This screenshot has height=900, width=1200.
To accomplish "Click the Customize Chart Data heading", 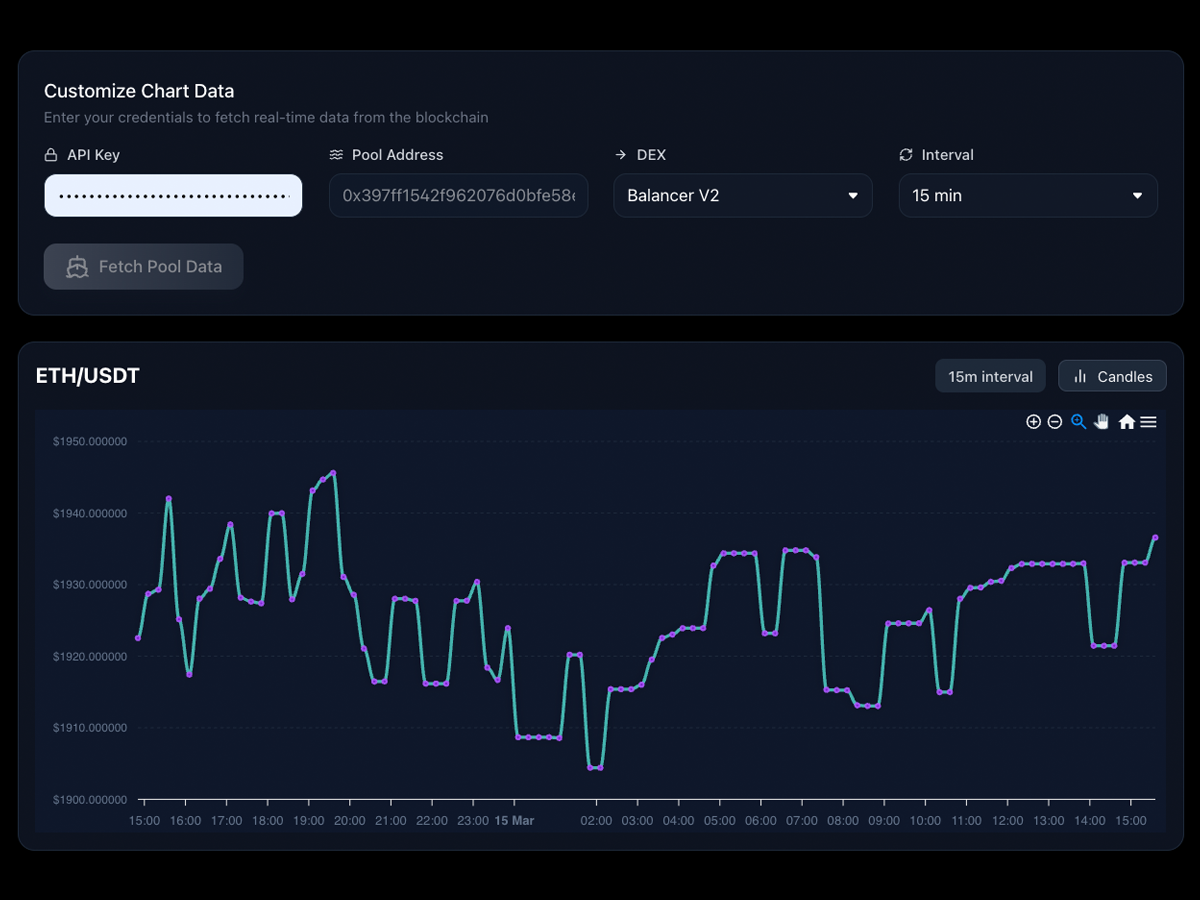I will click(139, 91).
